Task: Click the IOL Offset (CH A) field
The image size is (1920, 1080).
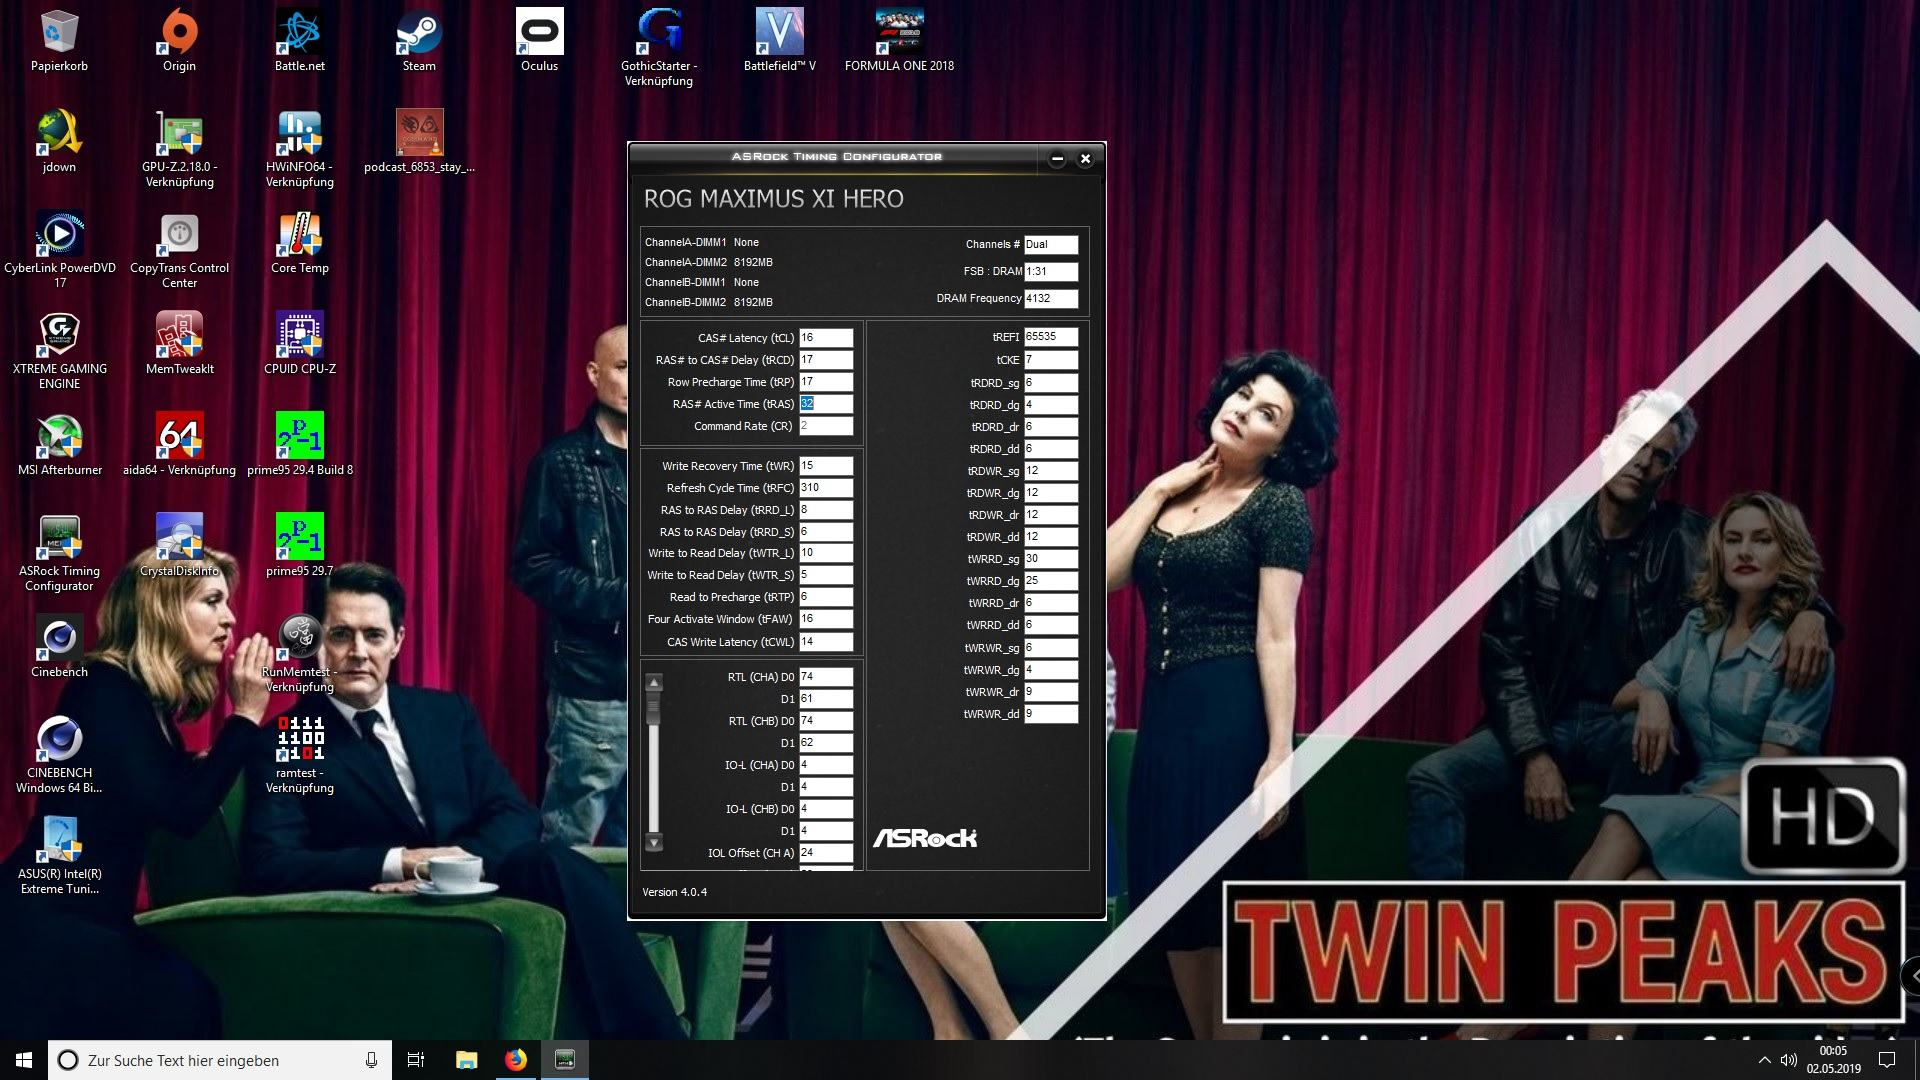Action: click(826, 853)
